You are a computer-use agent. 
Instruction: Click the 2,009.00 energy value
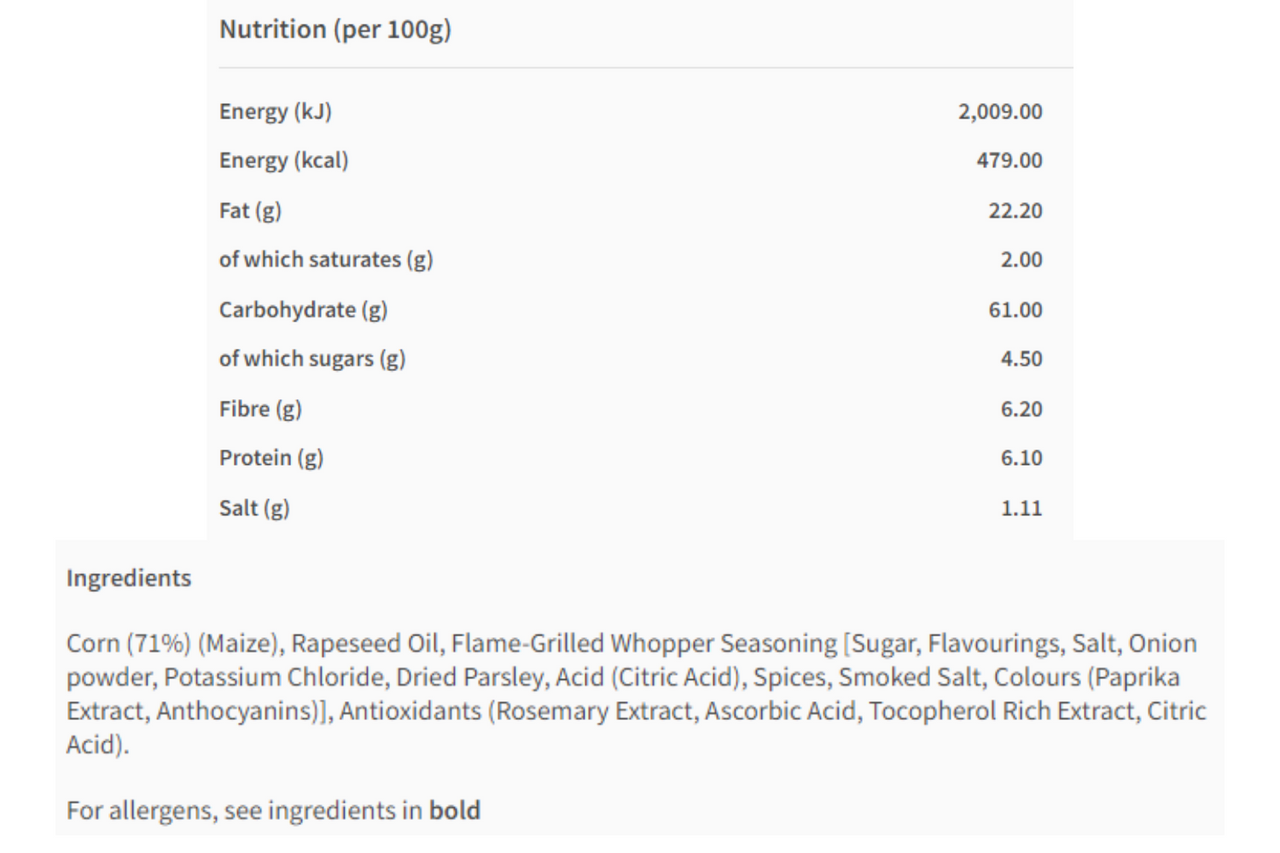point(1000,111)
